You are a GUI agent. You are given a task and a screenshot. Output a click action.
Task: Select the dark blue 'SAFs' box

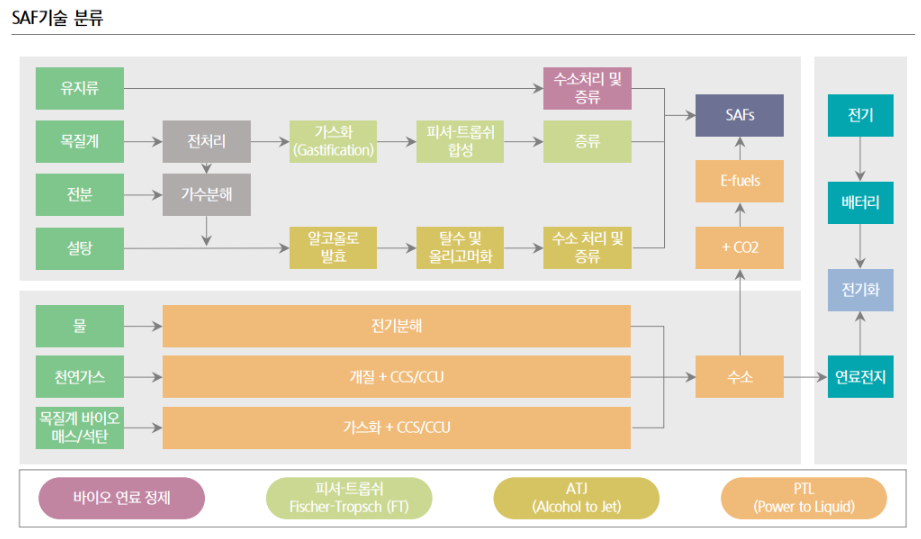[x=740, y=116]
